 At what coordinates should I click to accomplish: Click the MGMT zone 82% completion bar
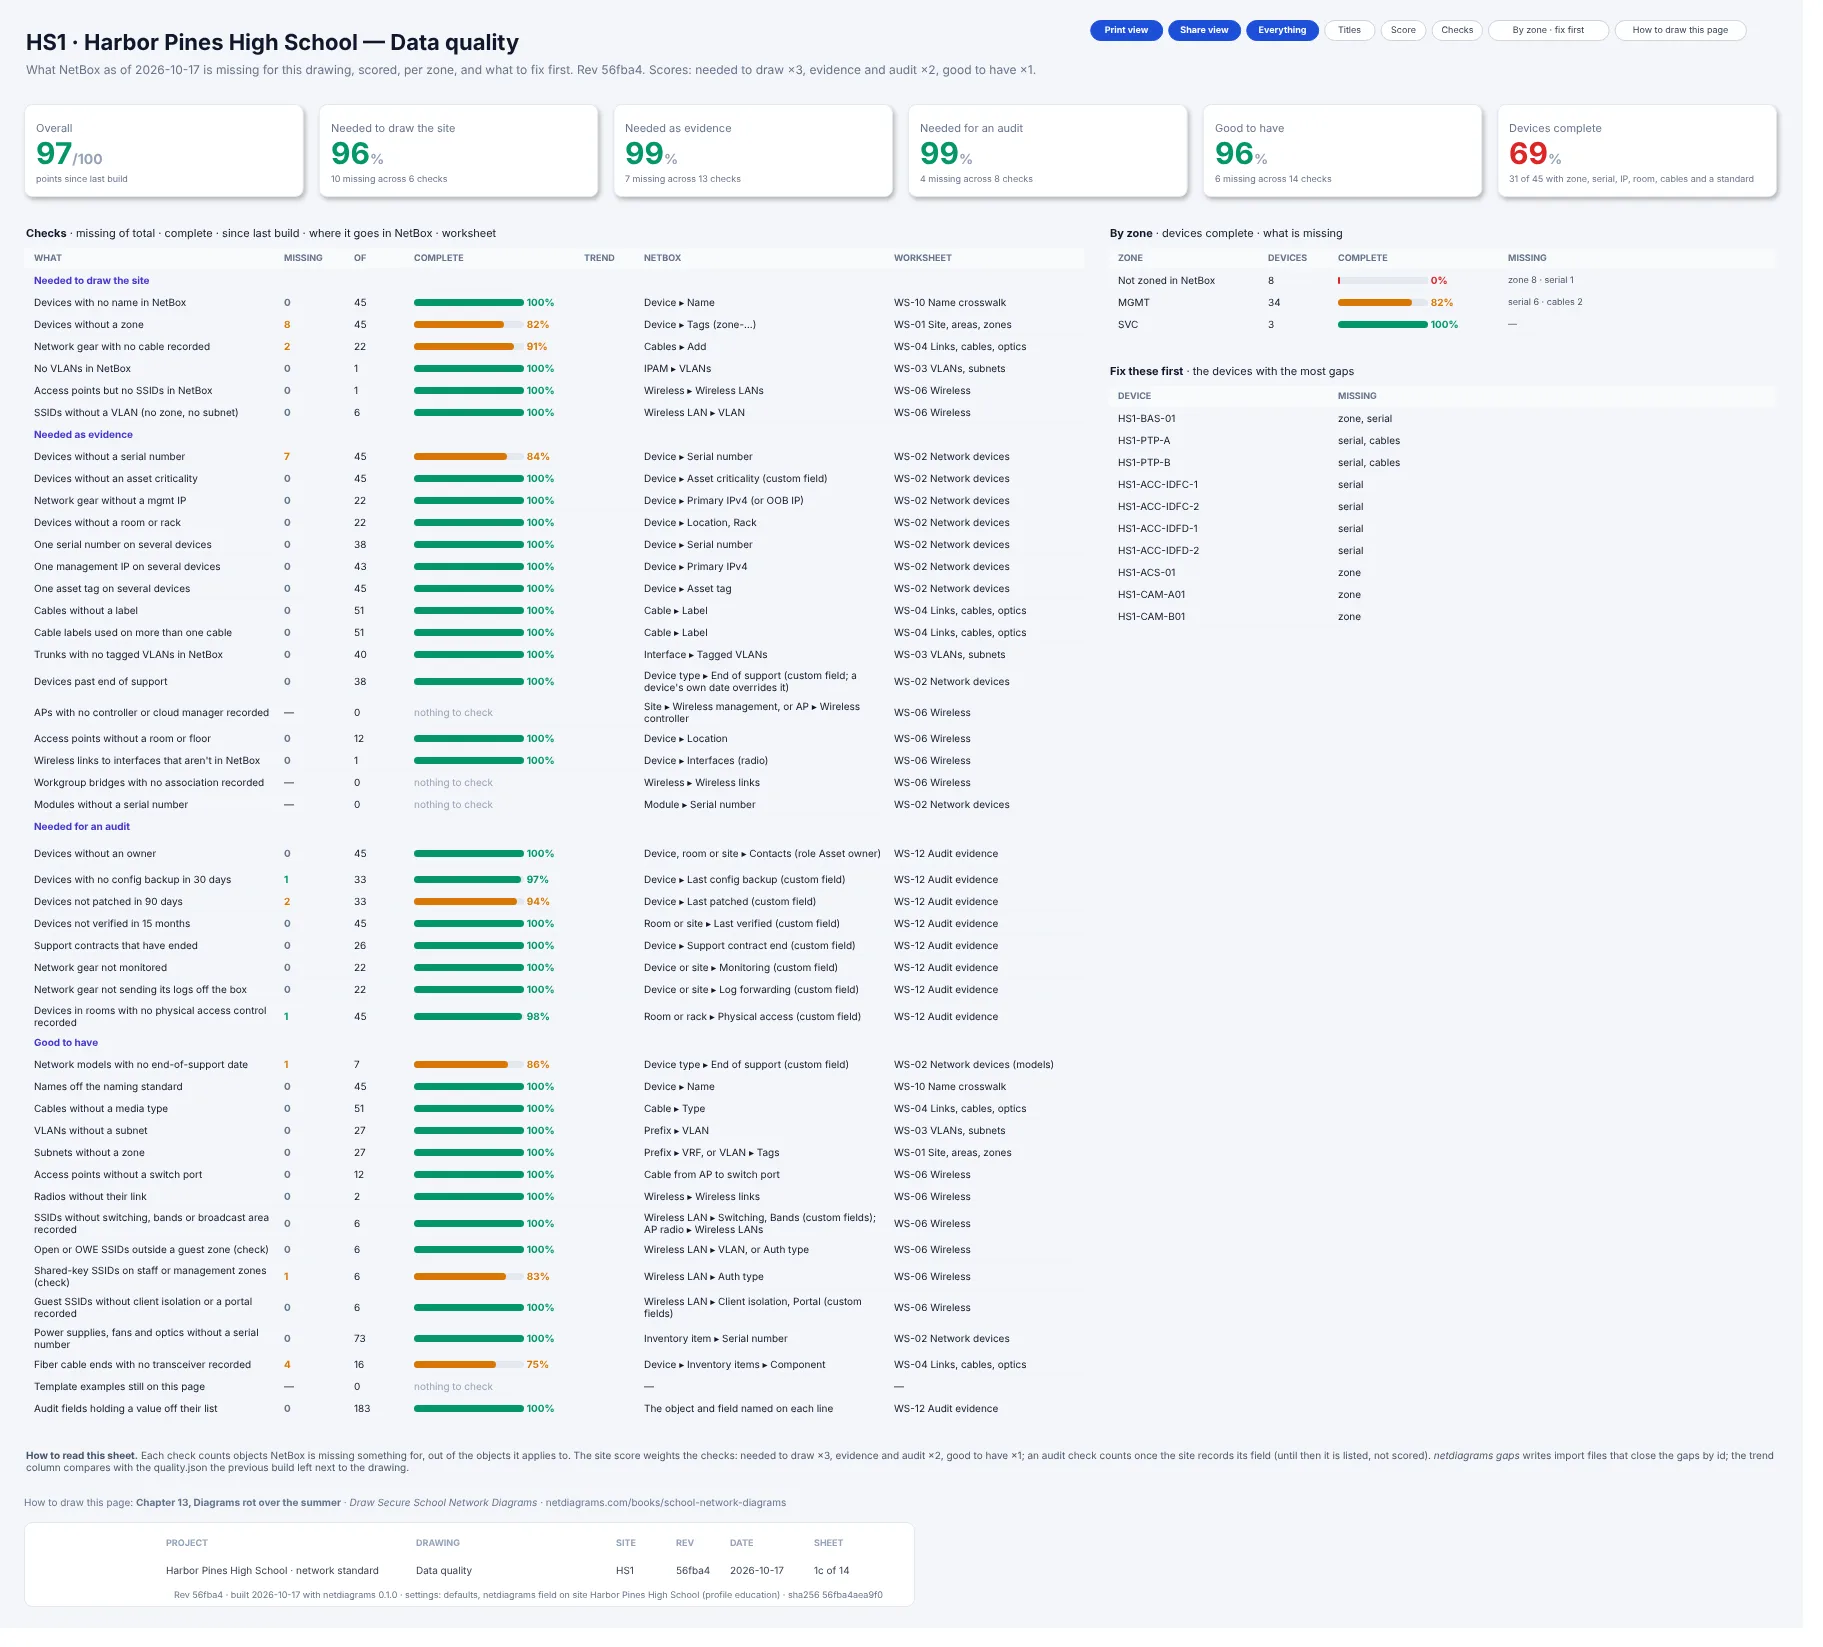[1383, 303]
